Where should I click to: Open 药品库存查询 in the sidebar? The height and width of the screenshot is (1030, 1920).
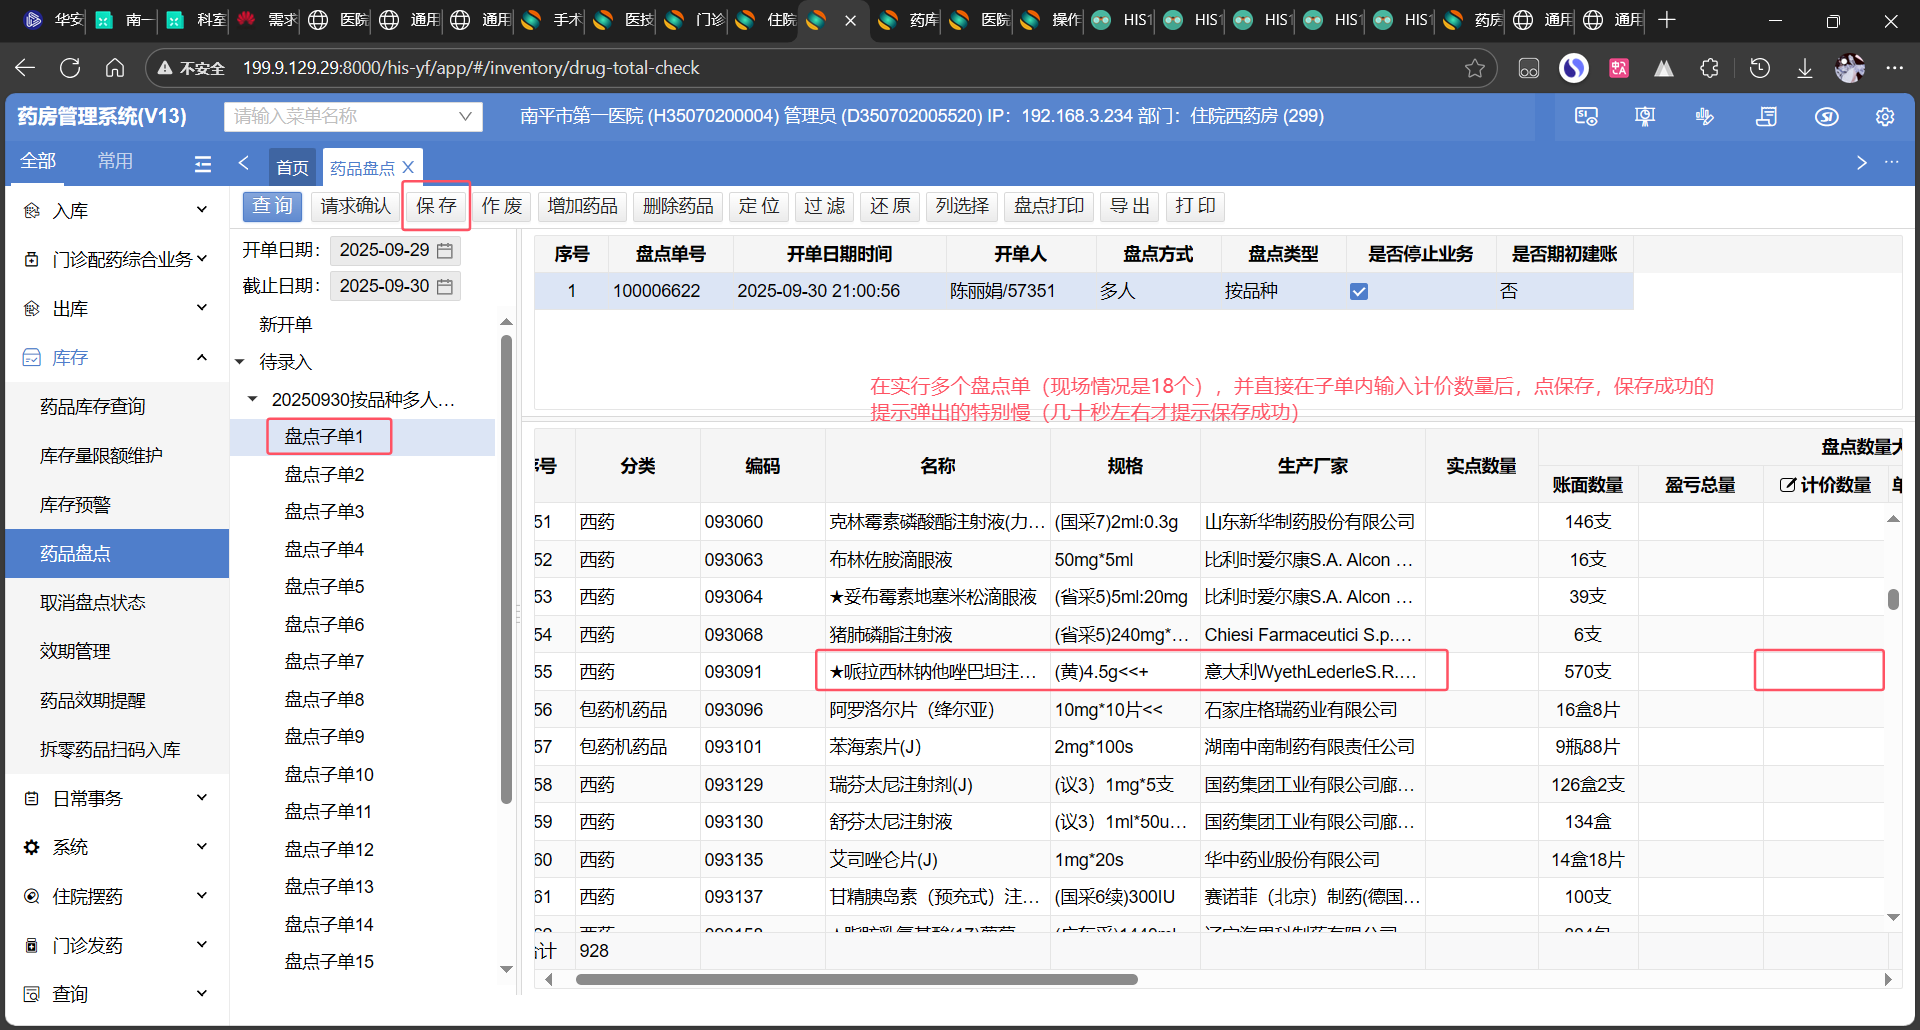(x=93, y=407)
